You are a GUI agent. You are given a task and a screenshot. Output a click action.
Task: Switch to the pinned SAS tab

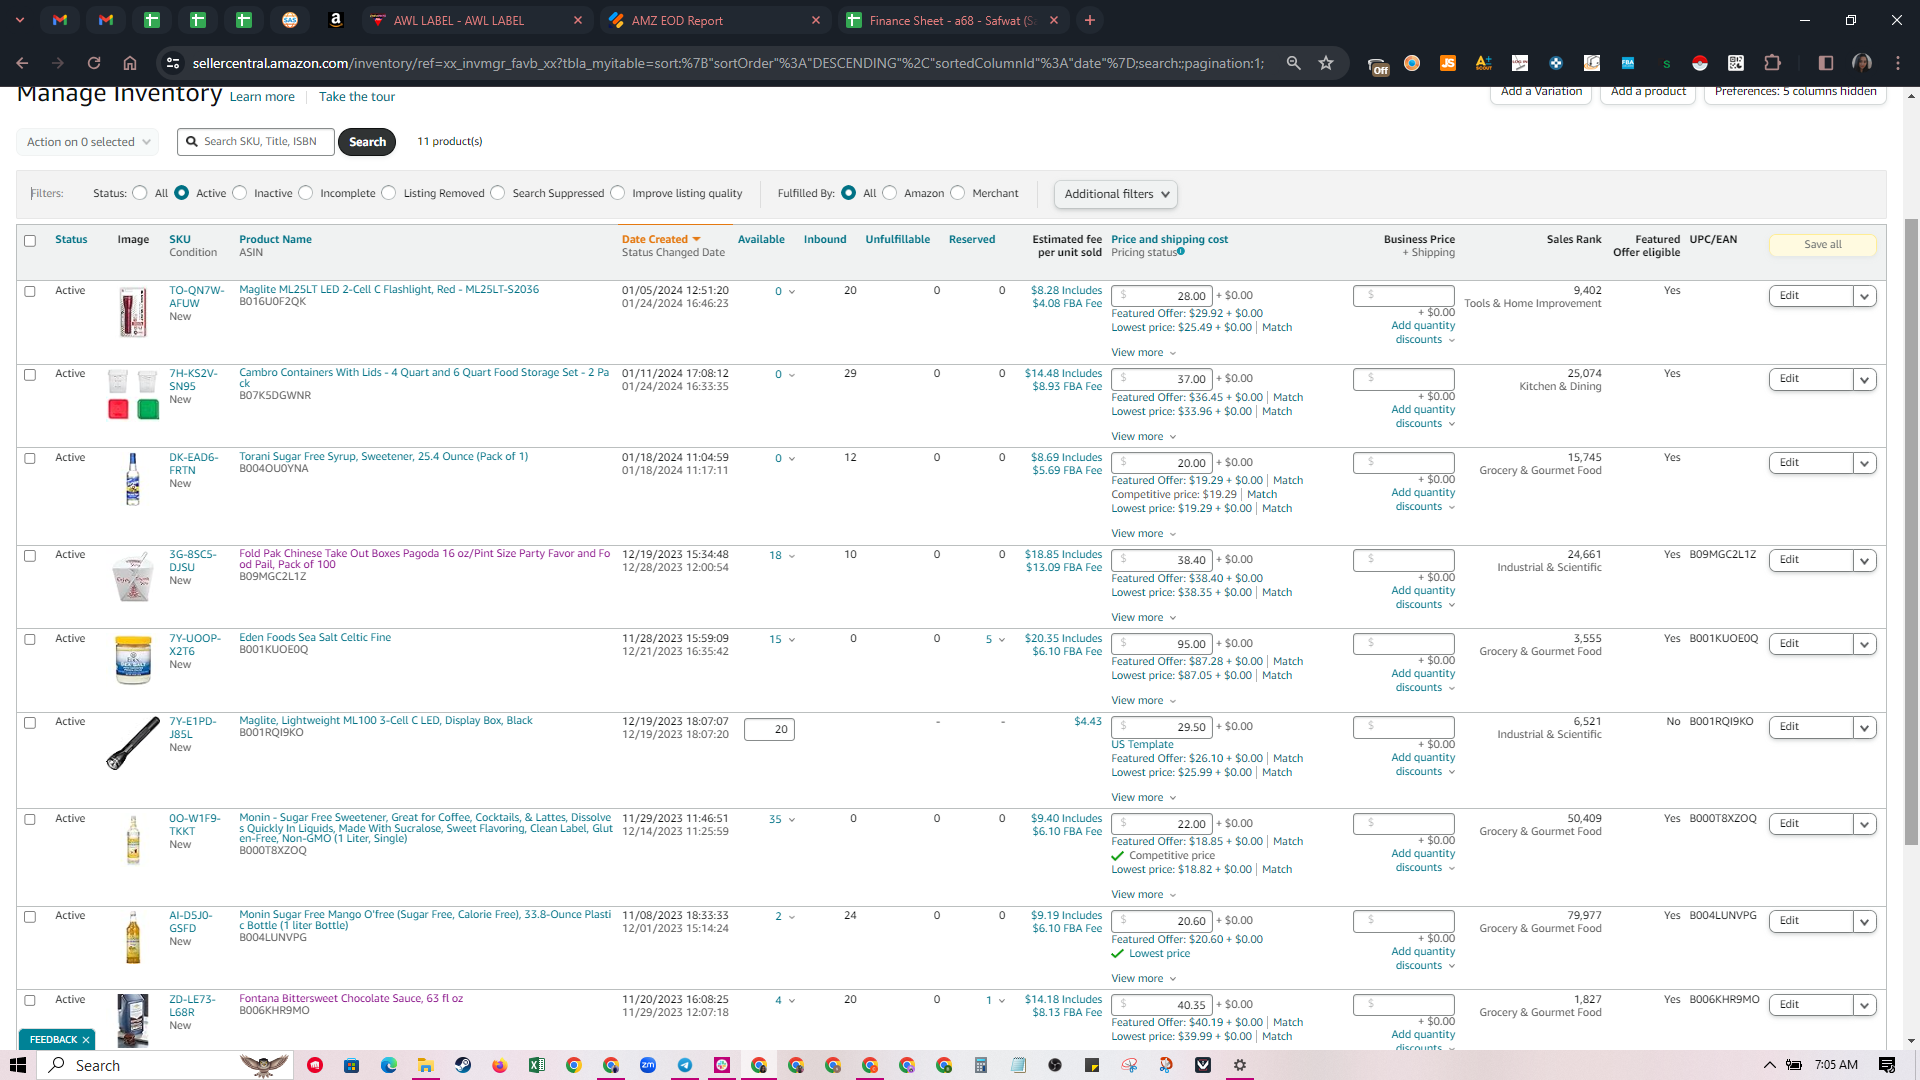[x=290, y=20]
